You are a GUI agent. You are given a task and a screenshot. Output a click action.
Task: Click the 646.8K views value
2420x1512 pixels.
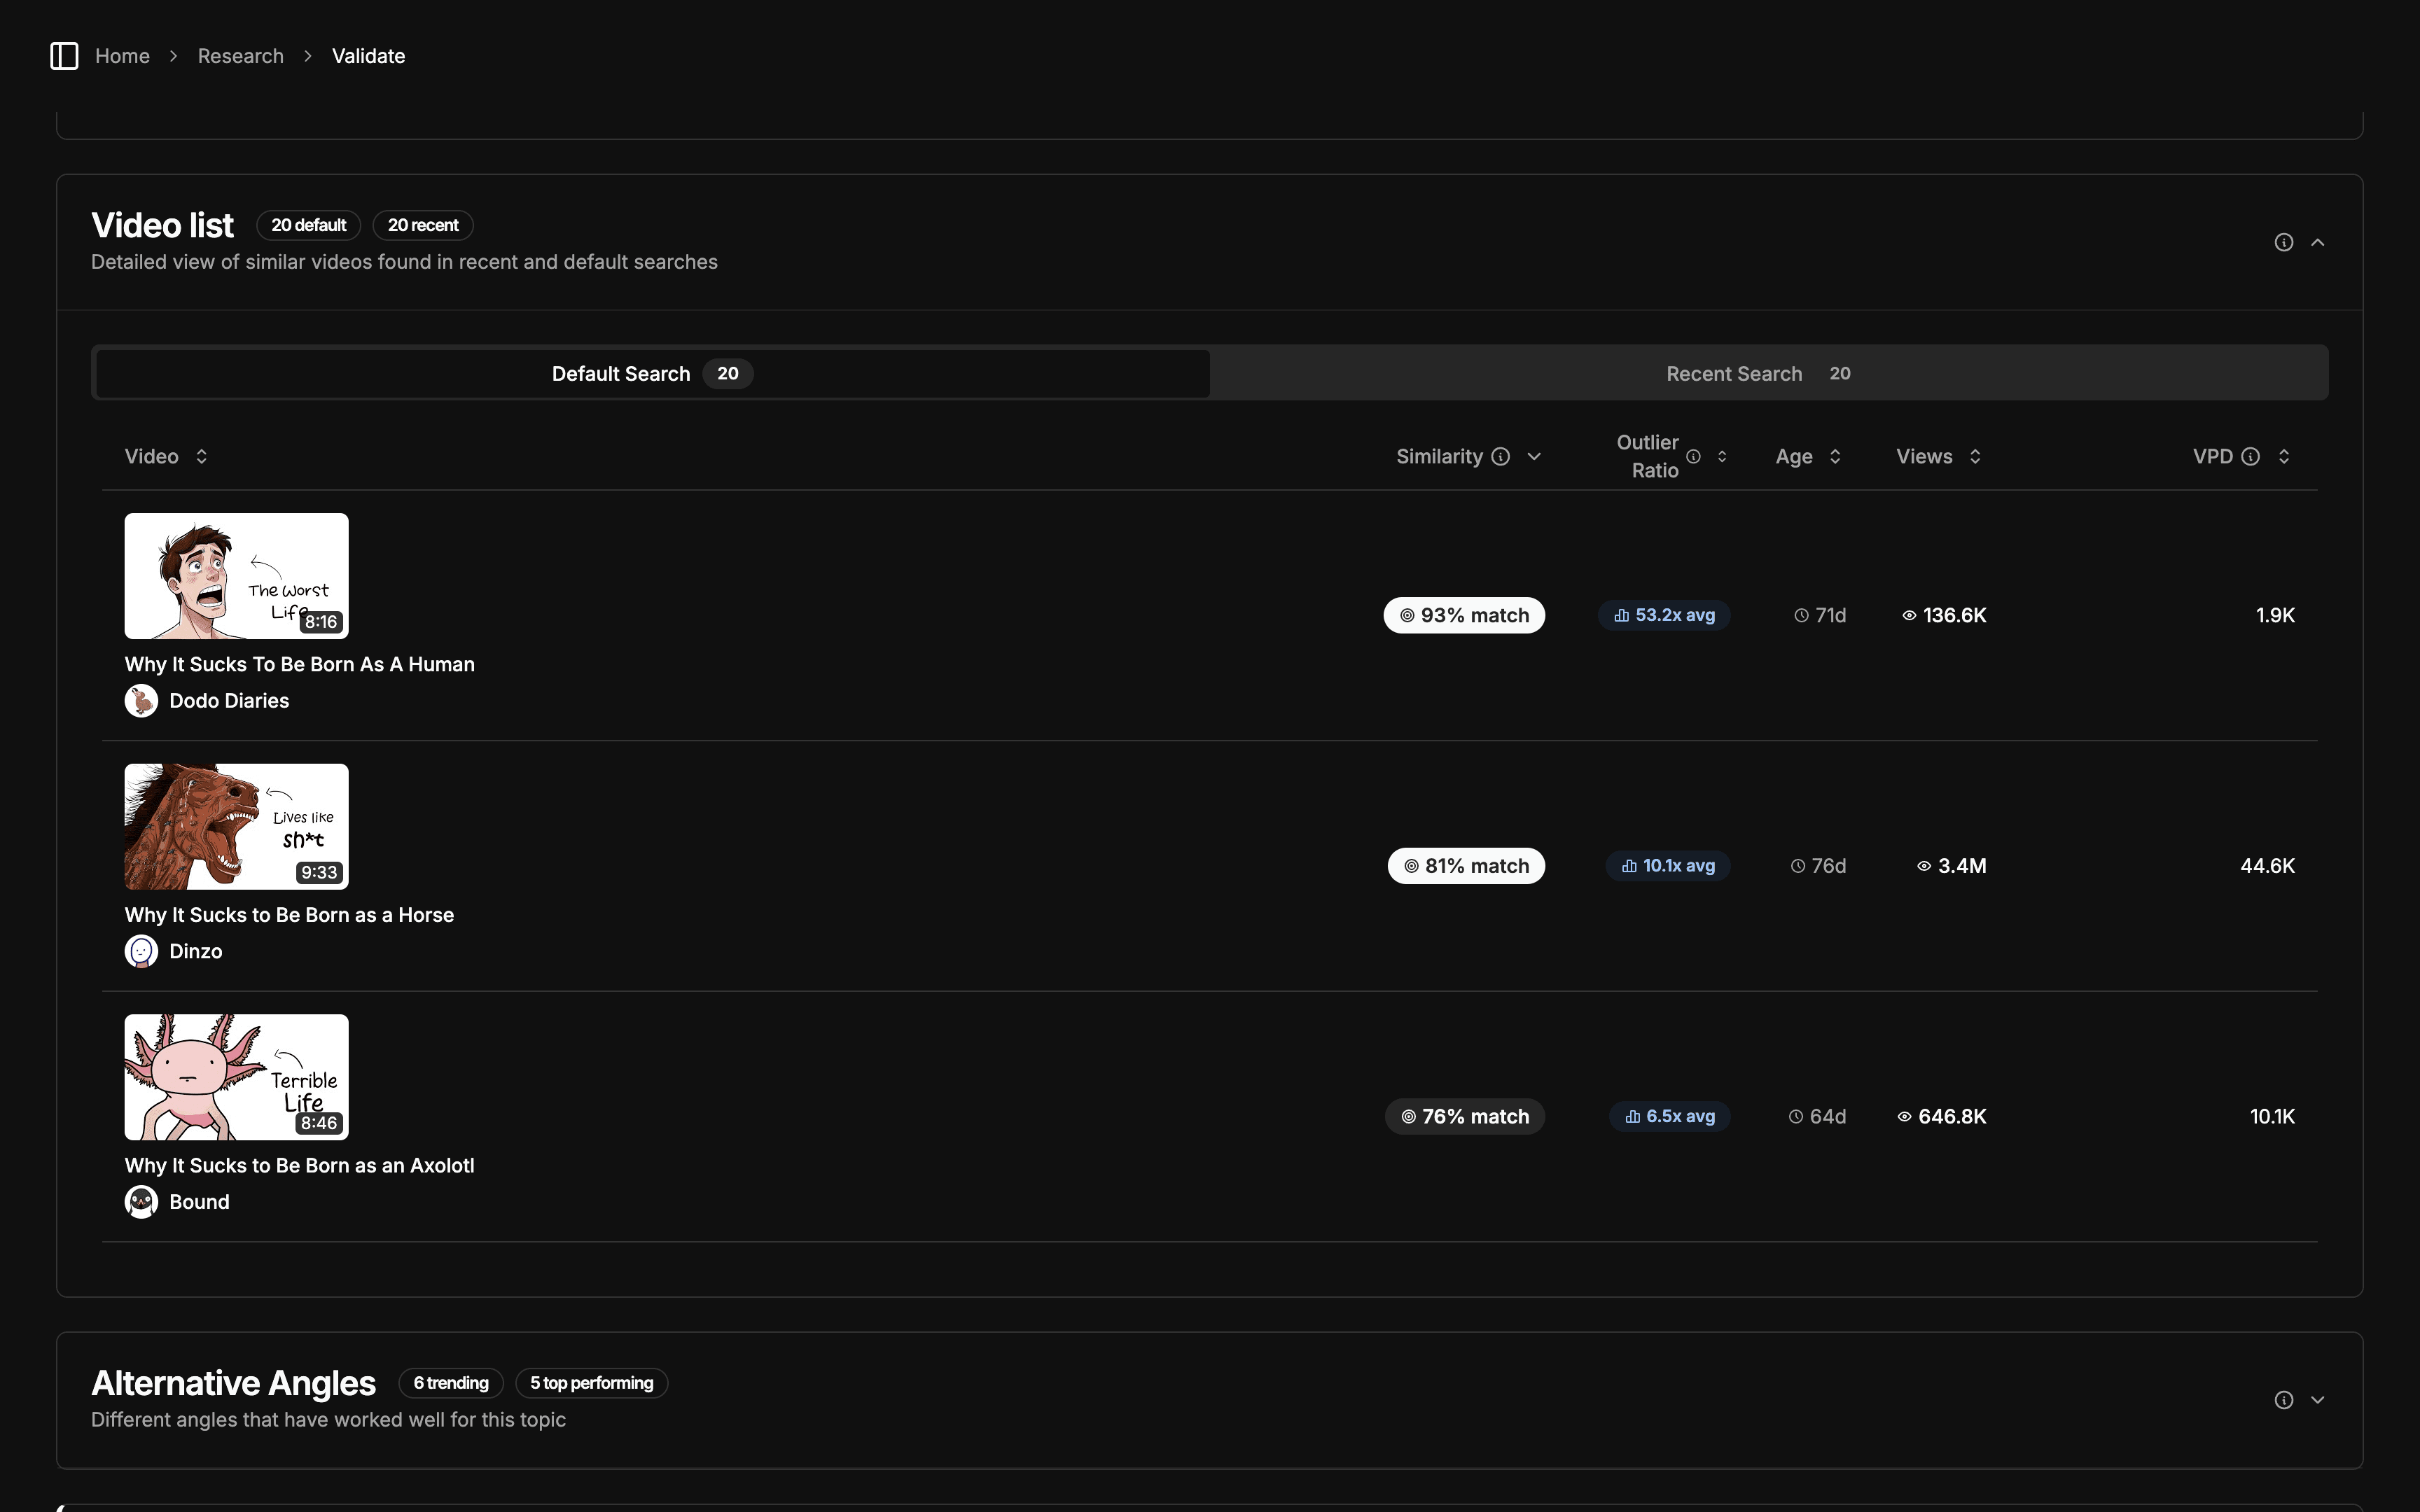point(1942,1116)
